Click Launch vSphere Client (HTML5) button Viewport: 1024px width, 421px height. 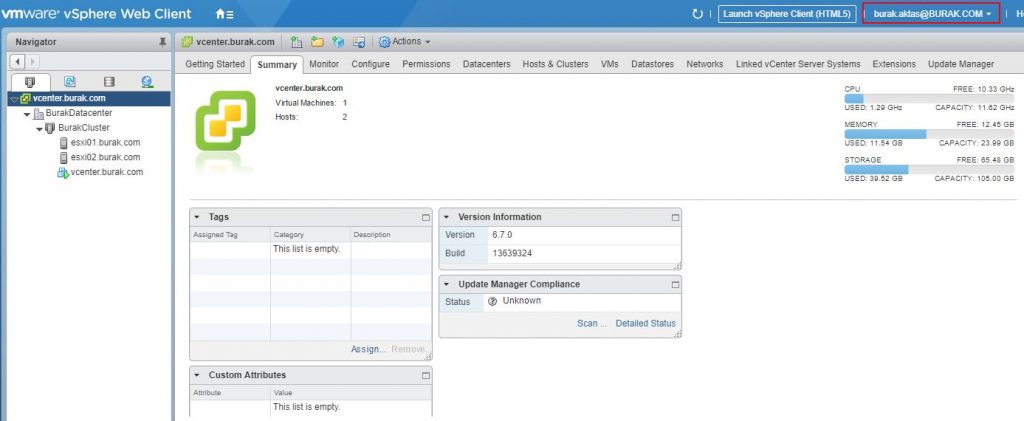(787, 14)
